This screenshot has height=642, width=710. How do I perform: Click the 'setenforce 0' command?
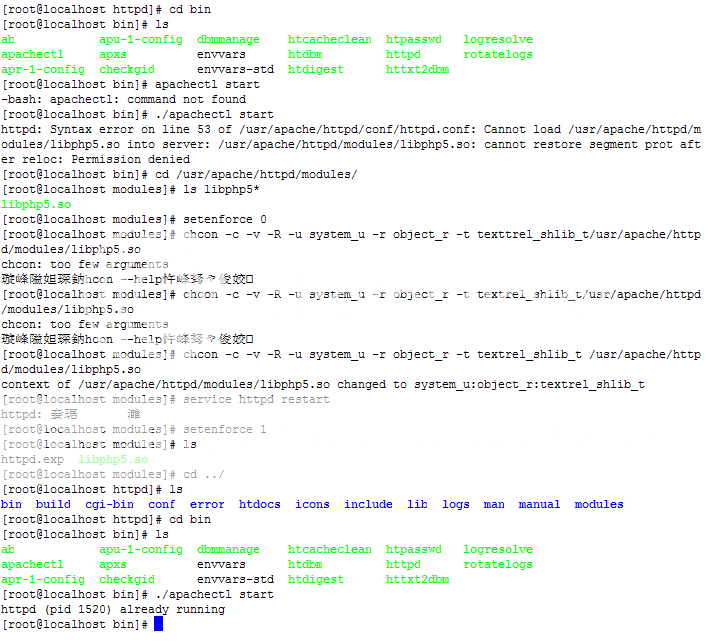(x=225, y=220)
